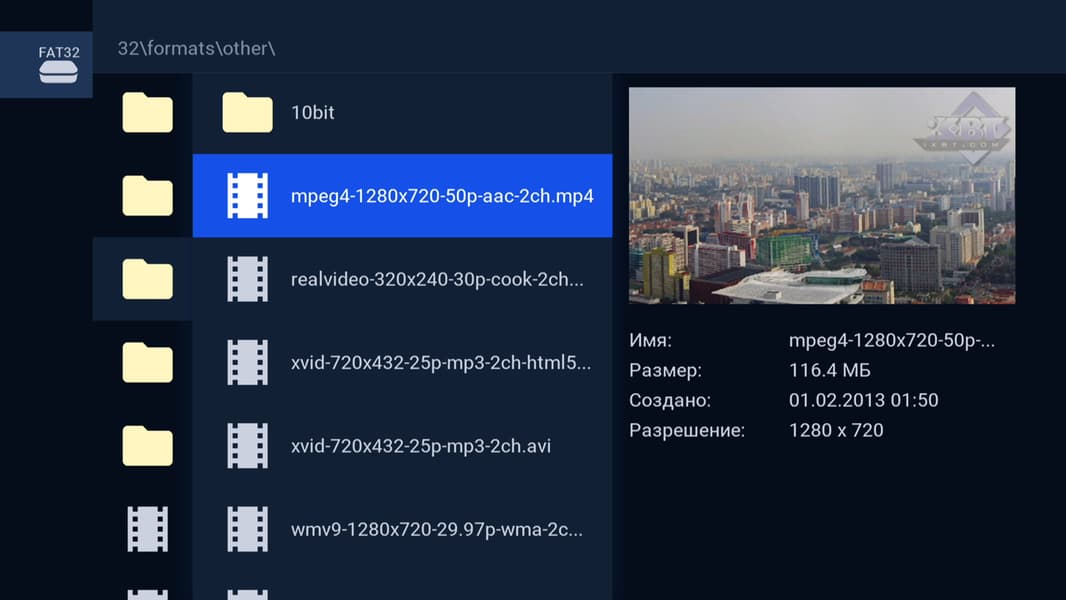This screenshot has width=1066, height=600.
Task: Click film icon of xvid html5 file
Action: pos(247,363)
